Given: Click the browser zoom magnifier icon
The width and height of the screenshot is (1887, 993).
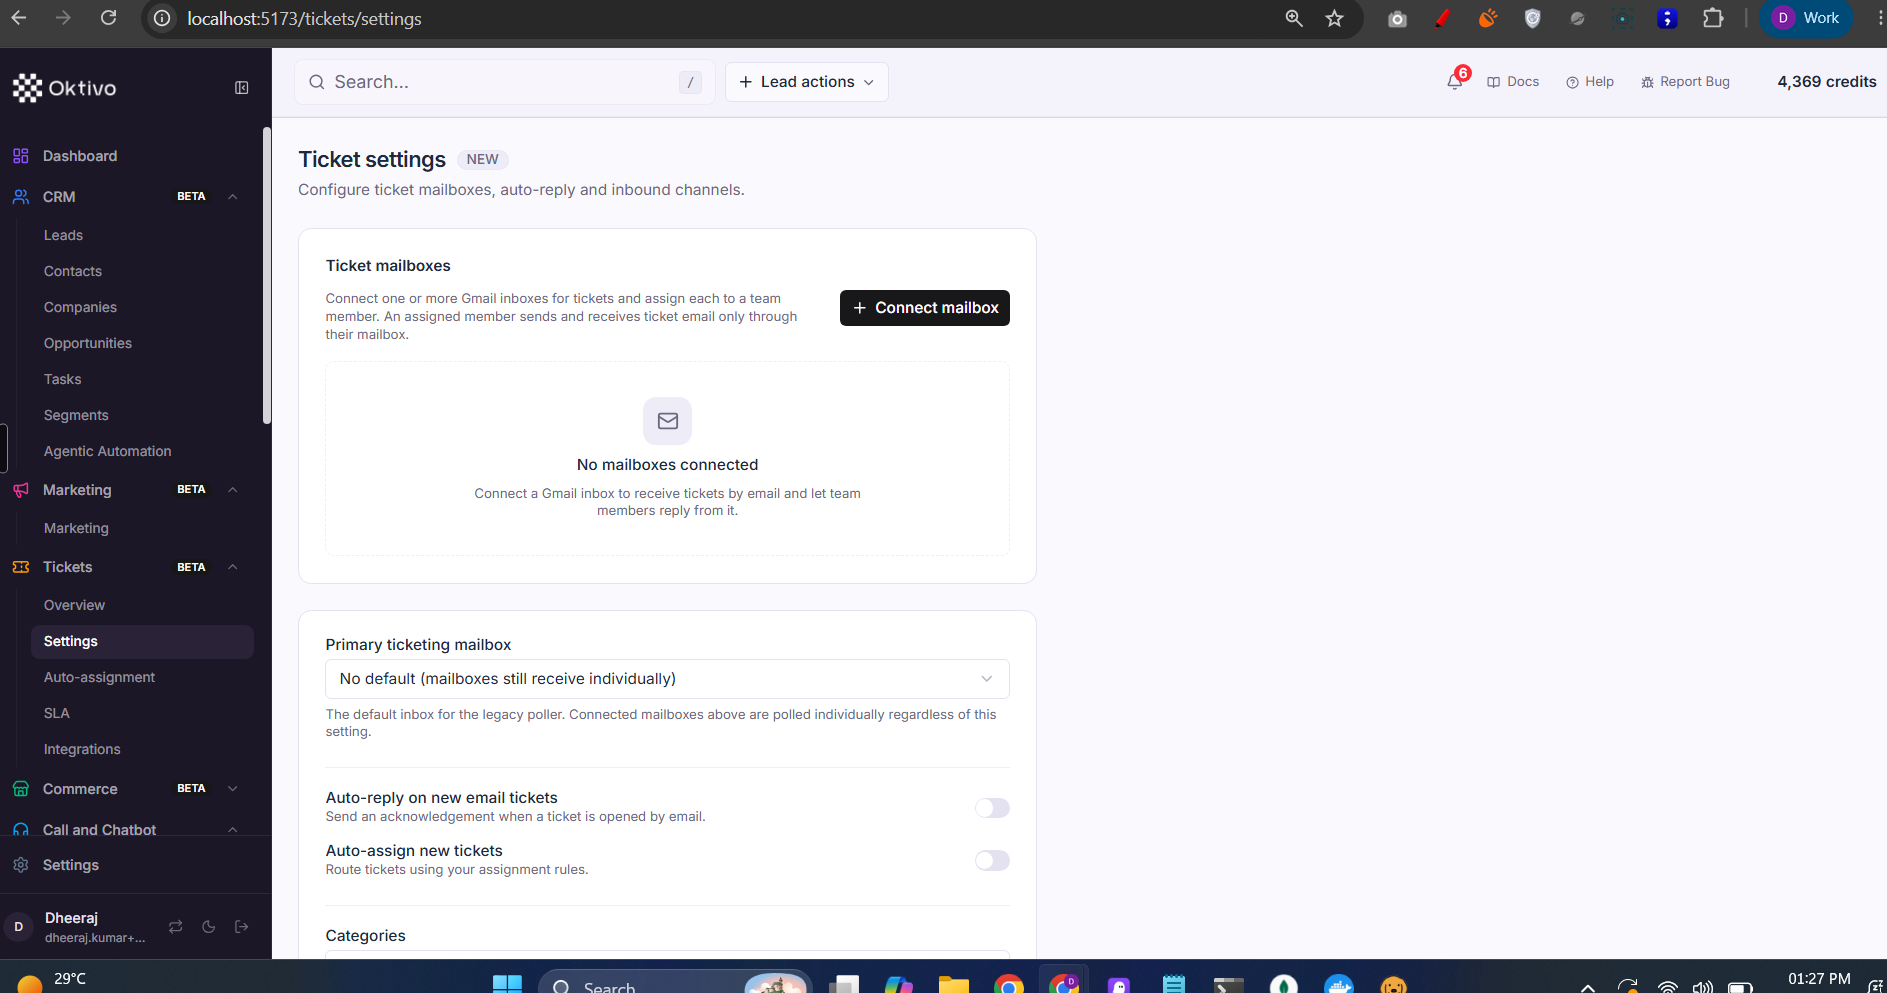Looking at the screenshot, I should [x=1294, y=18].
